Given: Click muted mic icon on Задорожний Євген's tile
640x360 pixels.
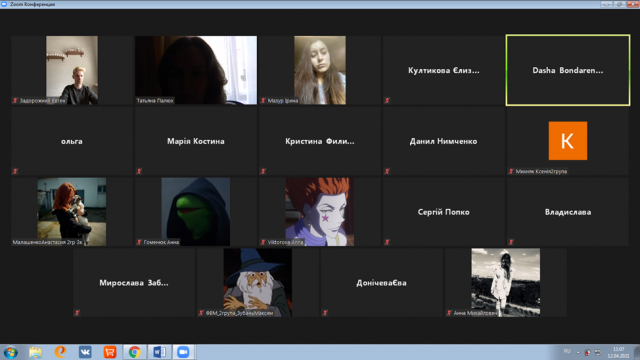Looking at the screenshot, I should (x=16, y=100).
